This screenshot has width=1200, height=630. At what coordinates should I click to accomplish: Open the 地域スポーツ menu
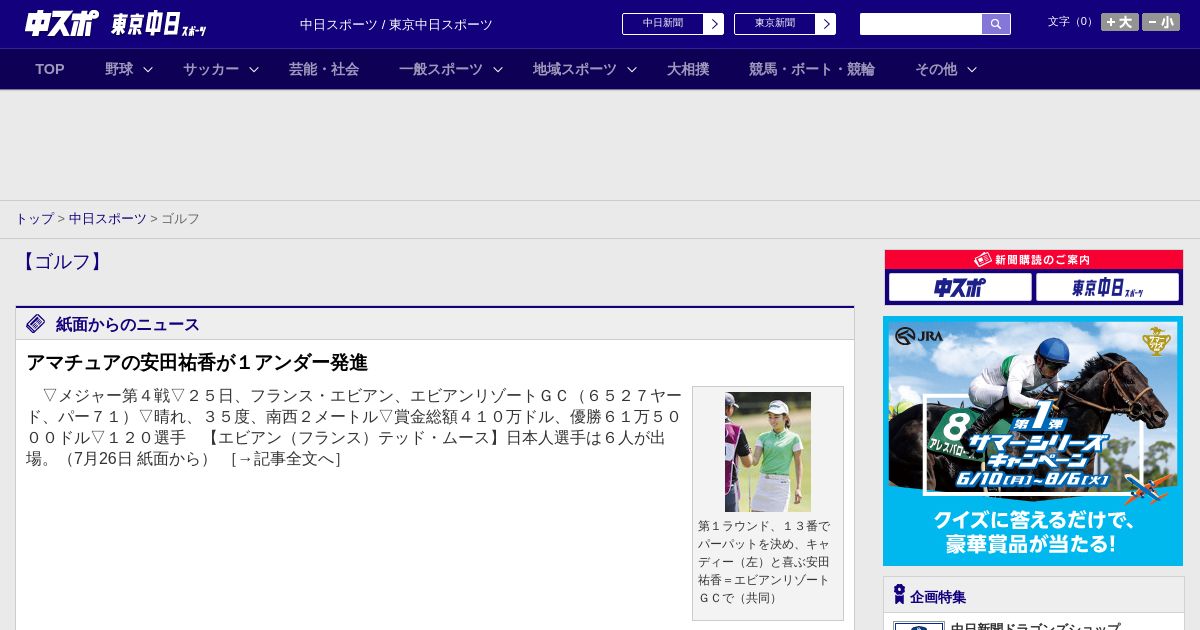pyautogui.click(x=575, y=69)
